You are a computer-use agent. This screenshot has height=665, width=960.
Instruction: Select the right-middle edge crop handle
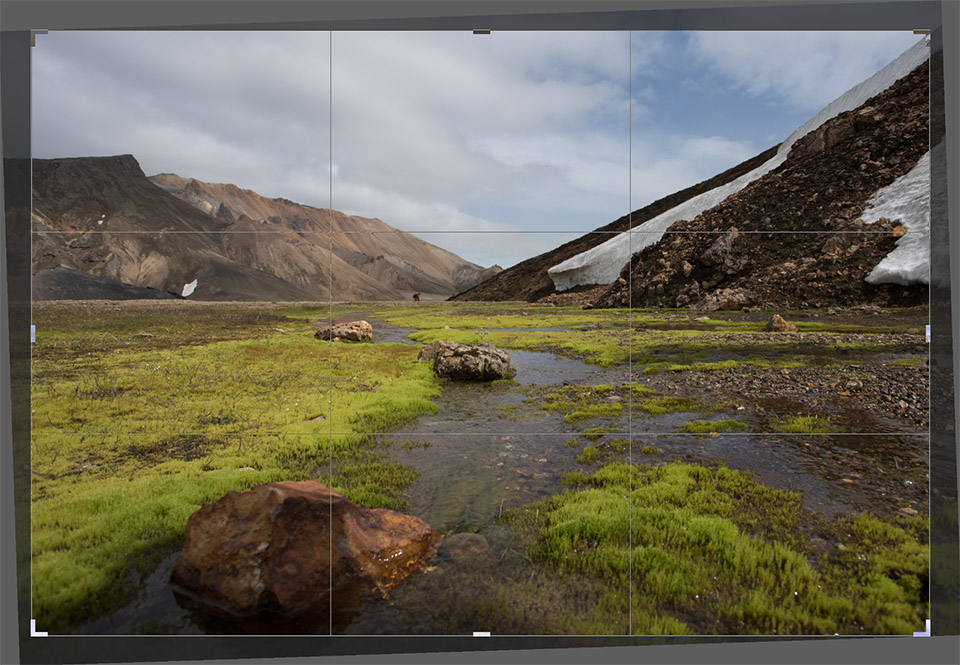(928, 334)
